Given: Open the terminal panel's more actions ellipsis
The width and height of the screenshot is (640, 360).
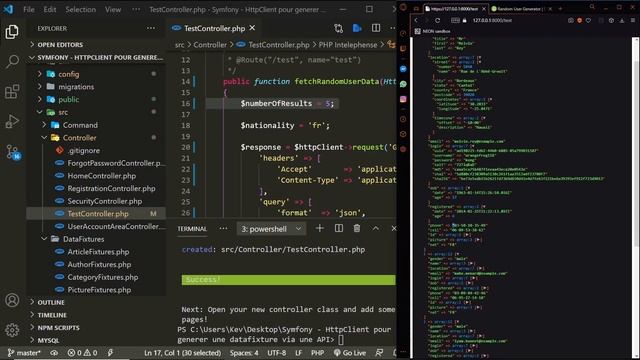Looking at the screenshot, I should coord(223,229).
